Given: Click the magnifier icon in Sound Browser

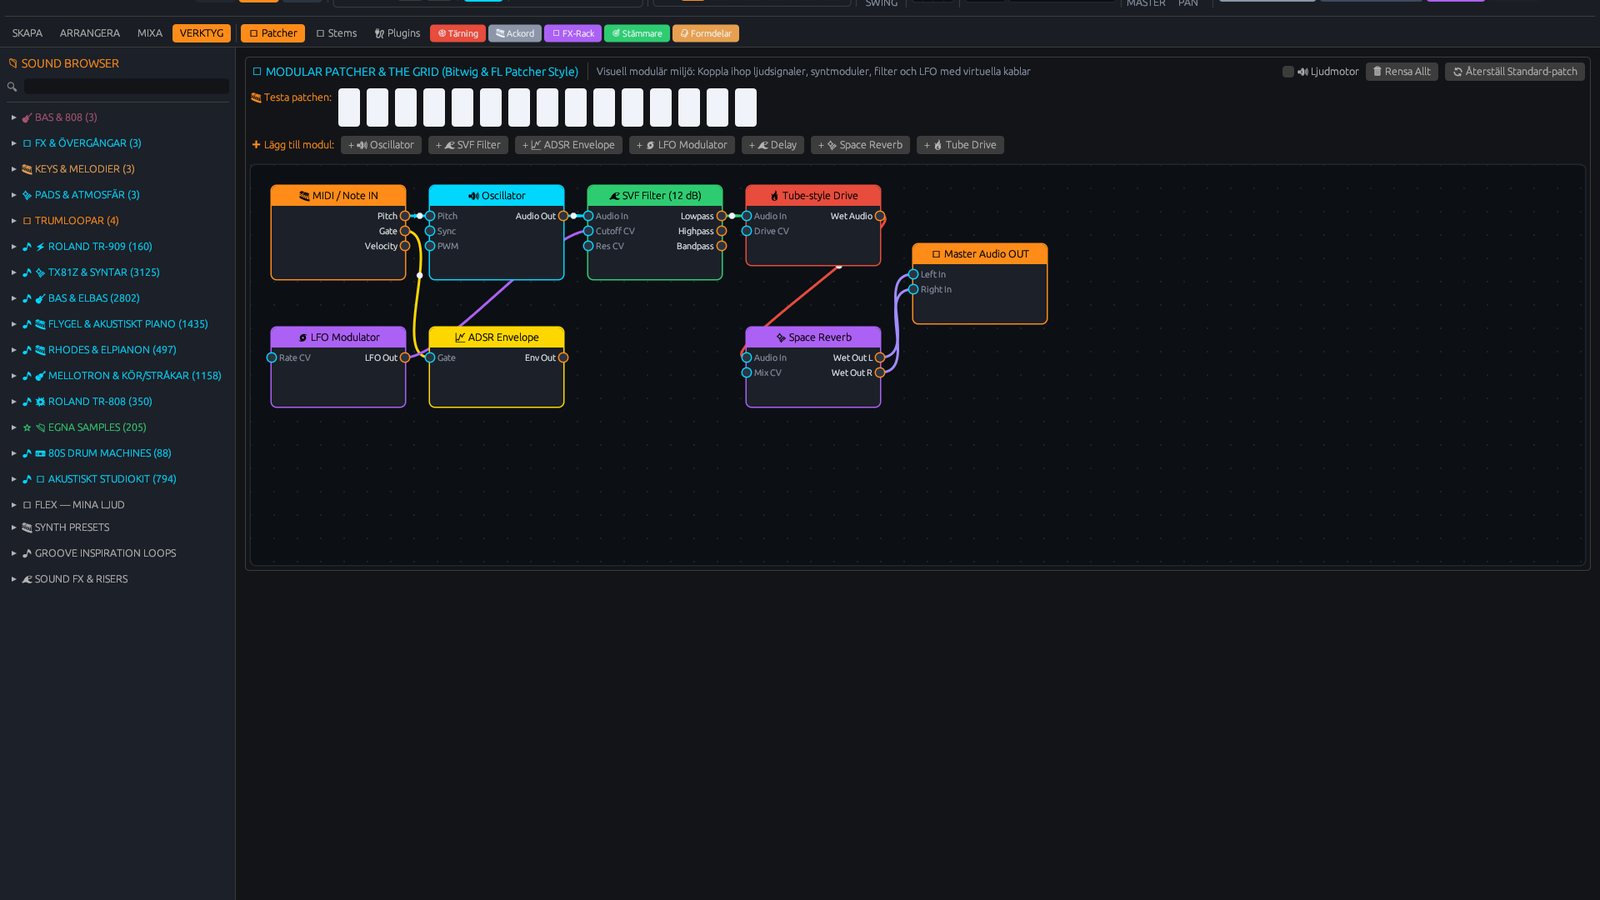Looking at the screenshot, I should pos(12,87).
